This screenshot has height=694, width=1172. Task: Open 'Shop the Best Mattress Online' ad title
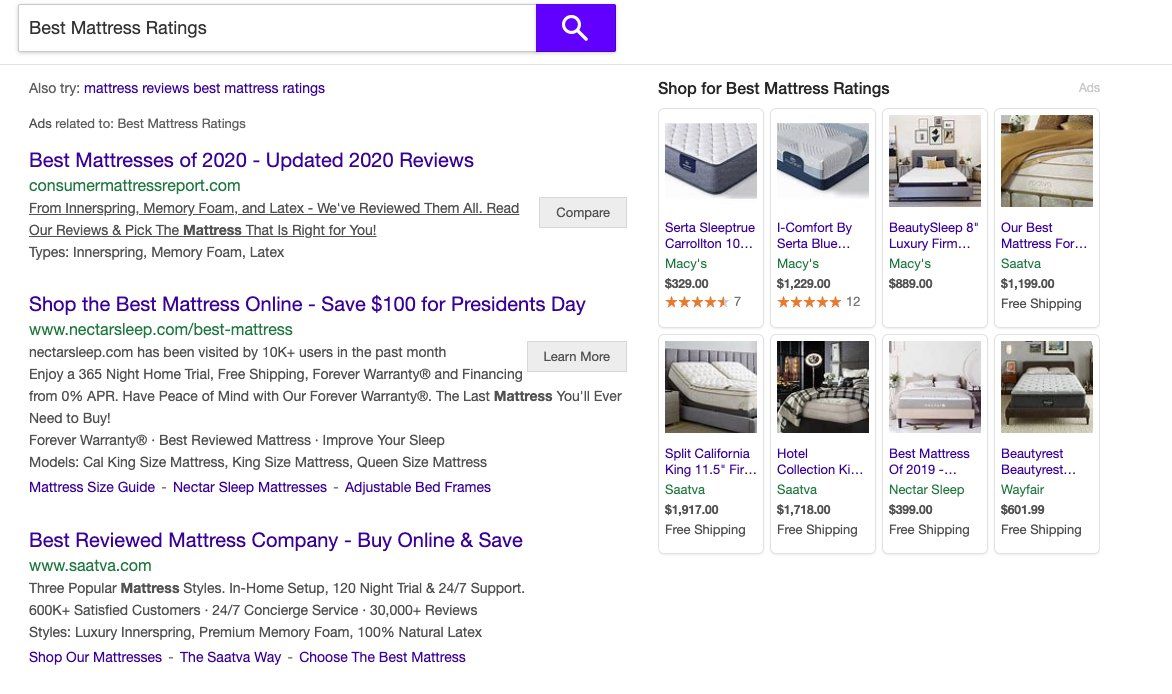pos(306,304)
